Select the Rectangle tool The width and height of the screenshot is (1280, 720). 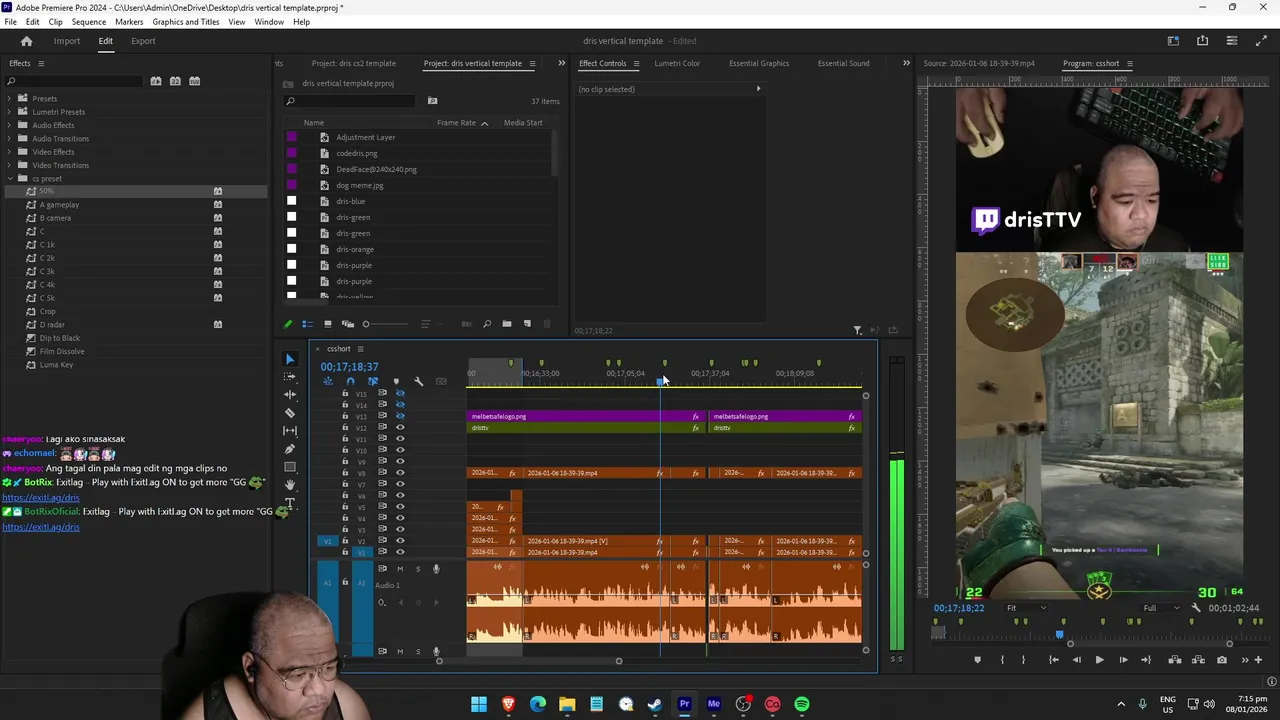point(290,466)
